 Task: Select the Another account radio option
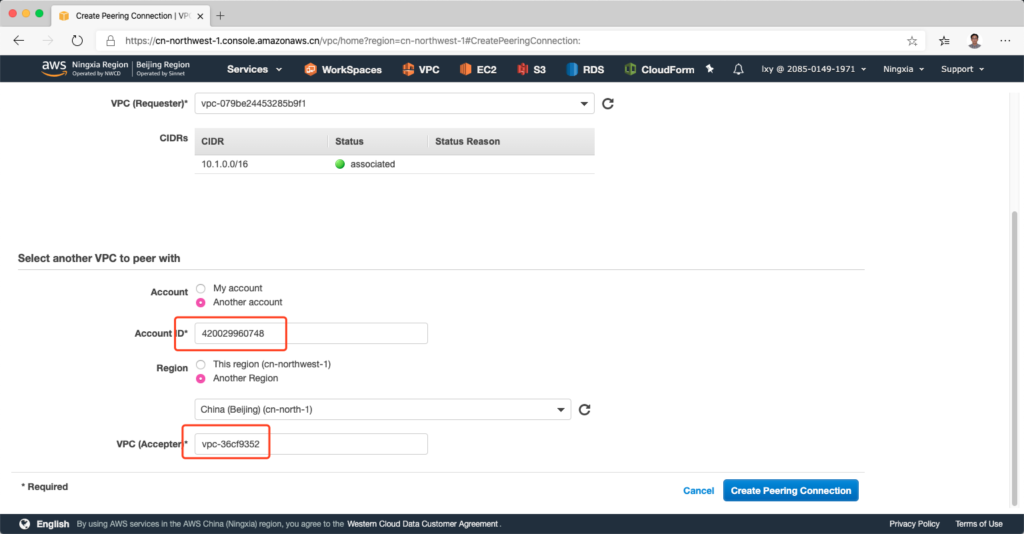[x=201, y=302]
